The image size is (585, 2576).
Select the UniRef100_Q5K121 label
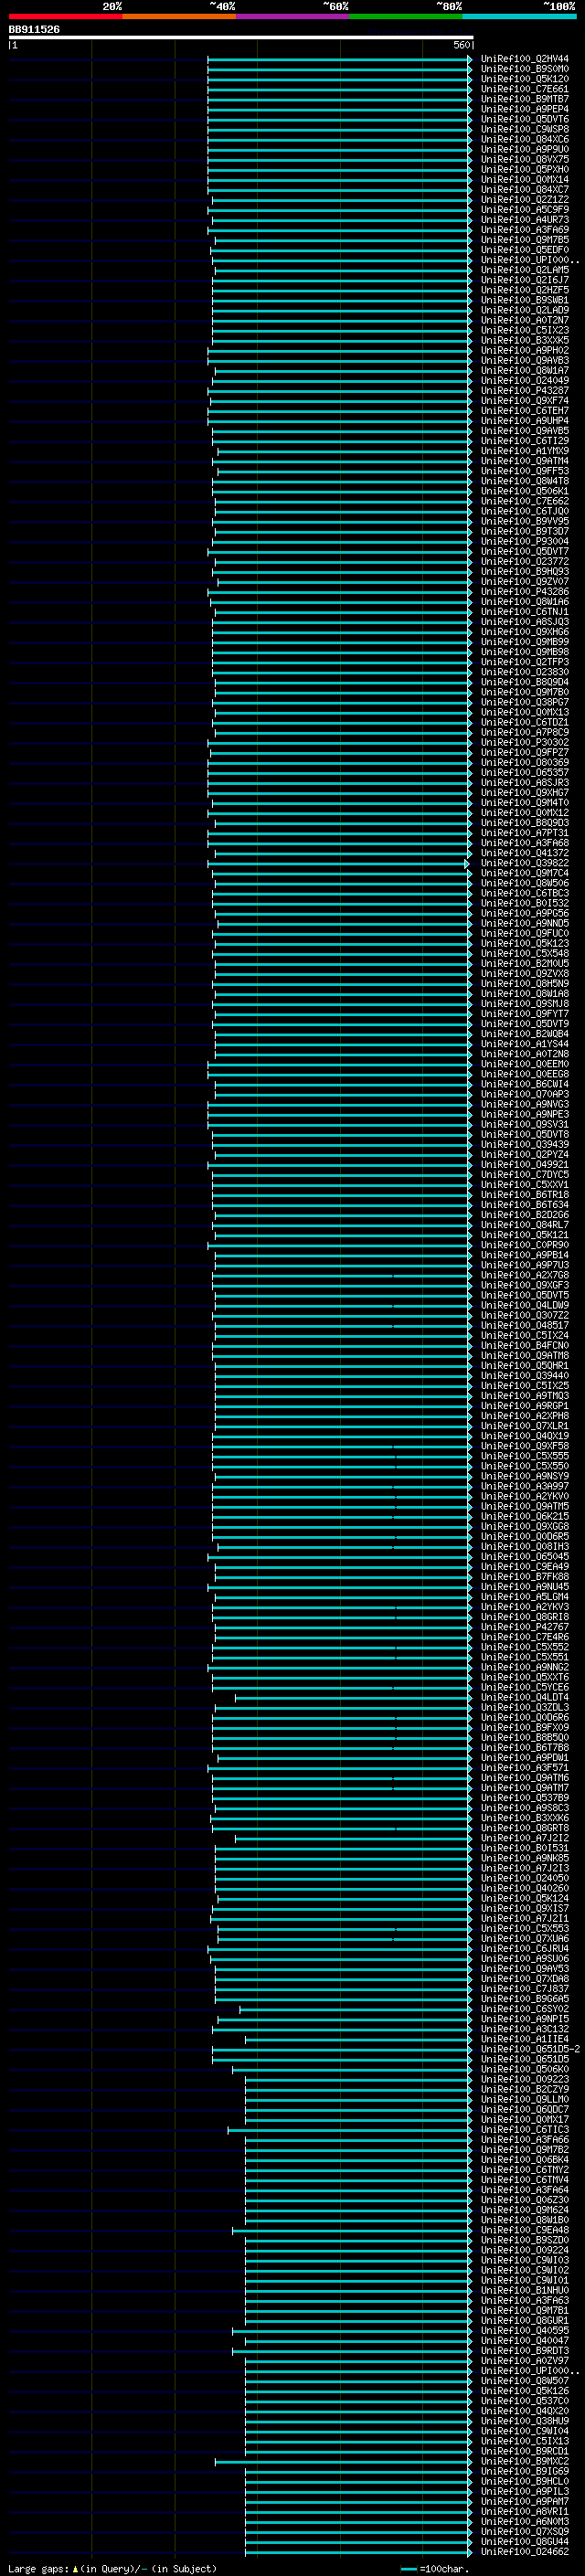click(x=525, y=1235)
